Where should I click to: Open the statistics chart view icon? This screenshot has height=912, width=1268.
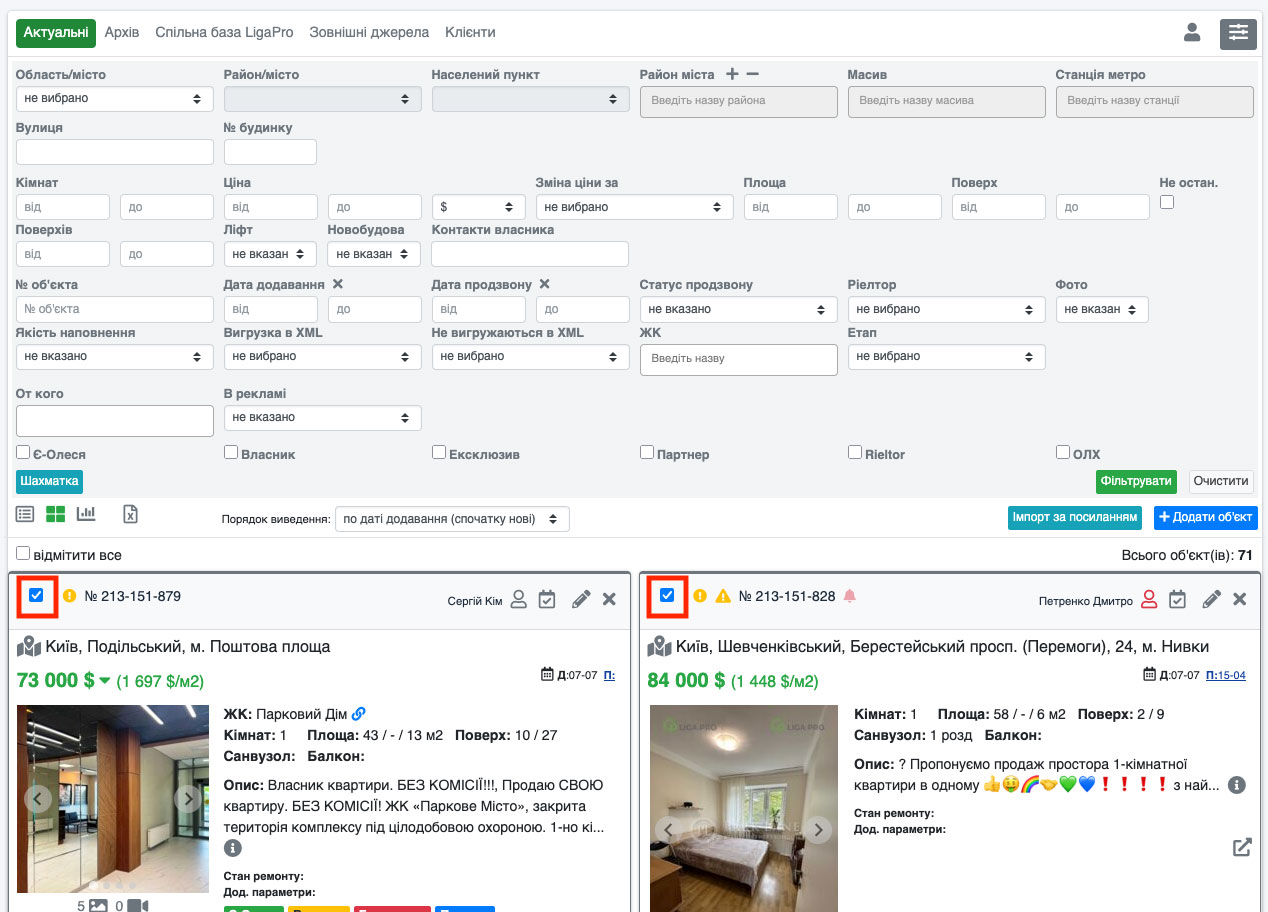click(x=86, y=514)
